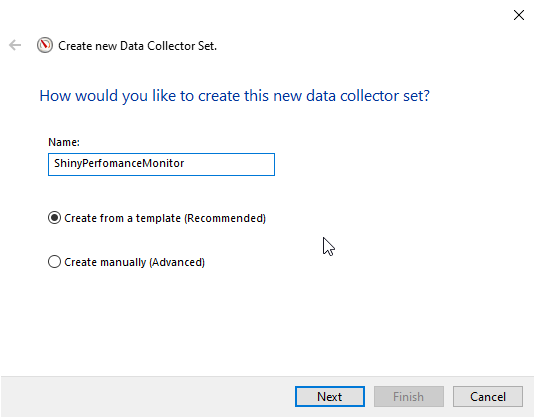Click the 'Create new Data Collector Set.' title
This screenshot has height=418, width=535.
tap(138, 46)
